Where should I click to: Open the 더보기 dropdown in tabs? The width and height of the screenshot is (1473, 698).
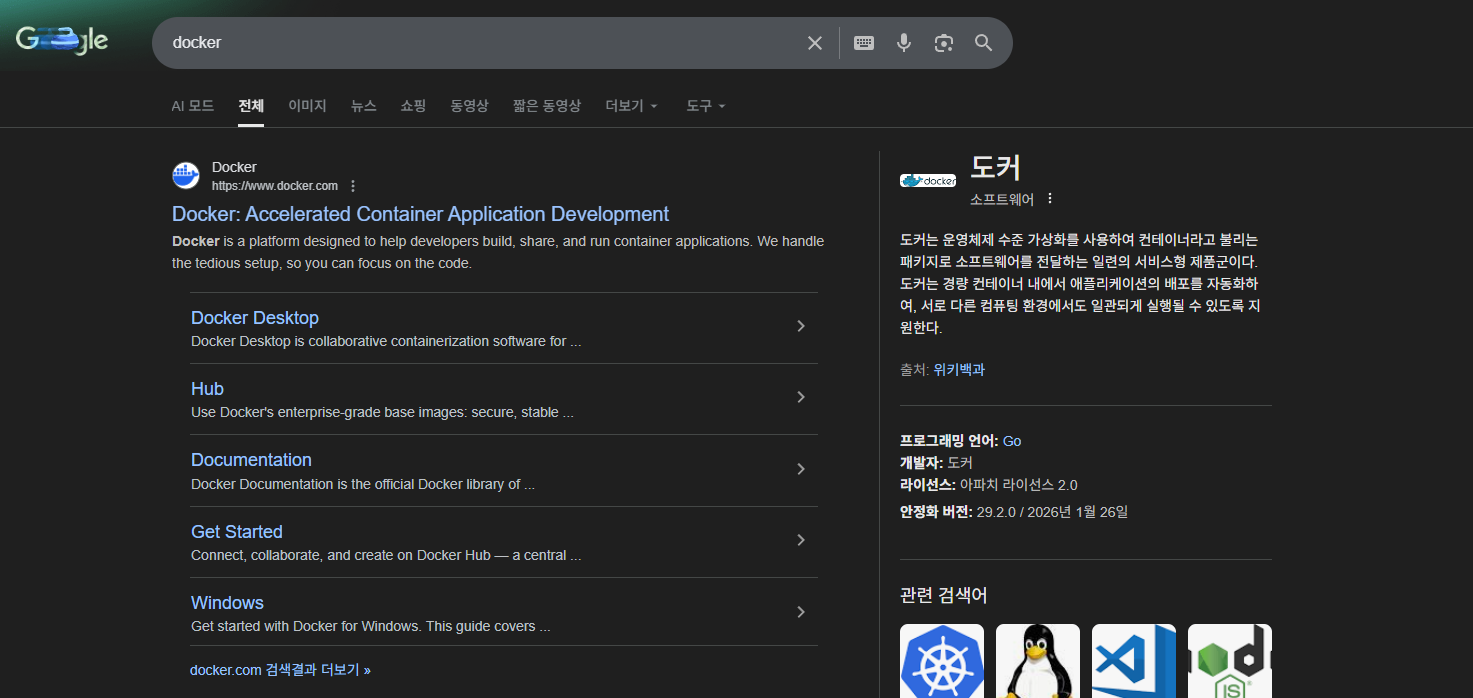pyautogui.click(x=631, y=105)
